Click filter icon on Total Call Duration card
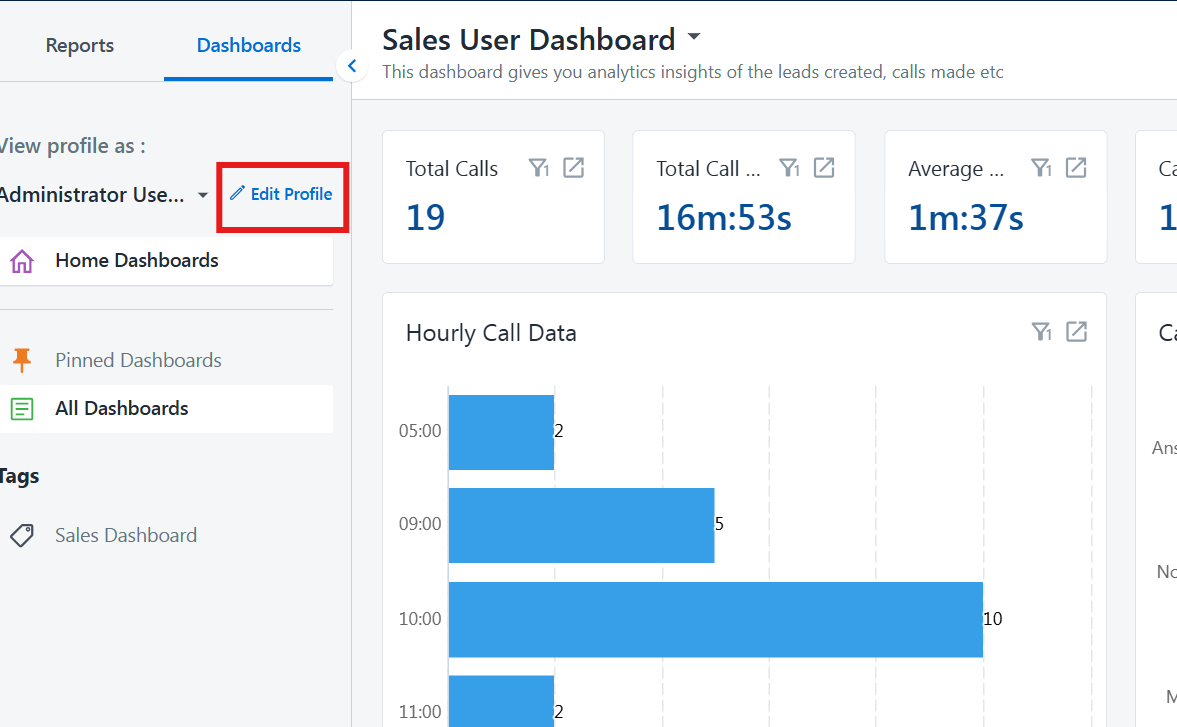 click(790, 168)
